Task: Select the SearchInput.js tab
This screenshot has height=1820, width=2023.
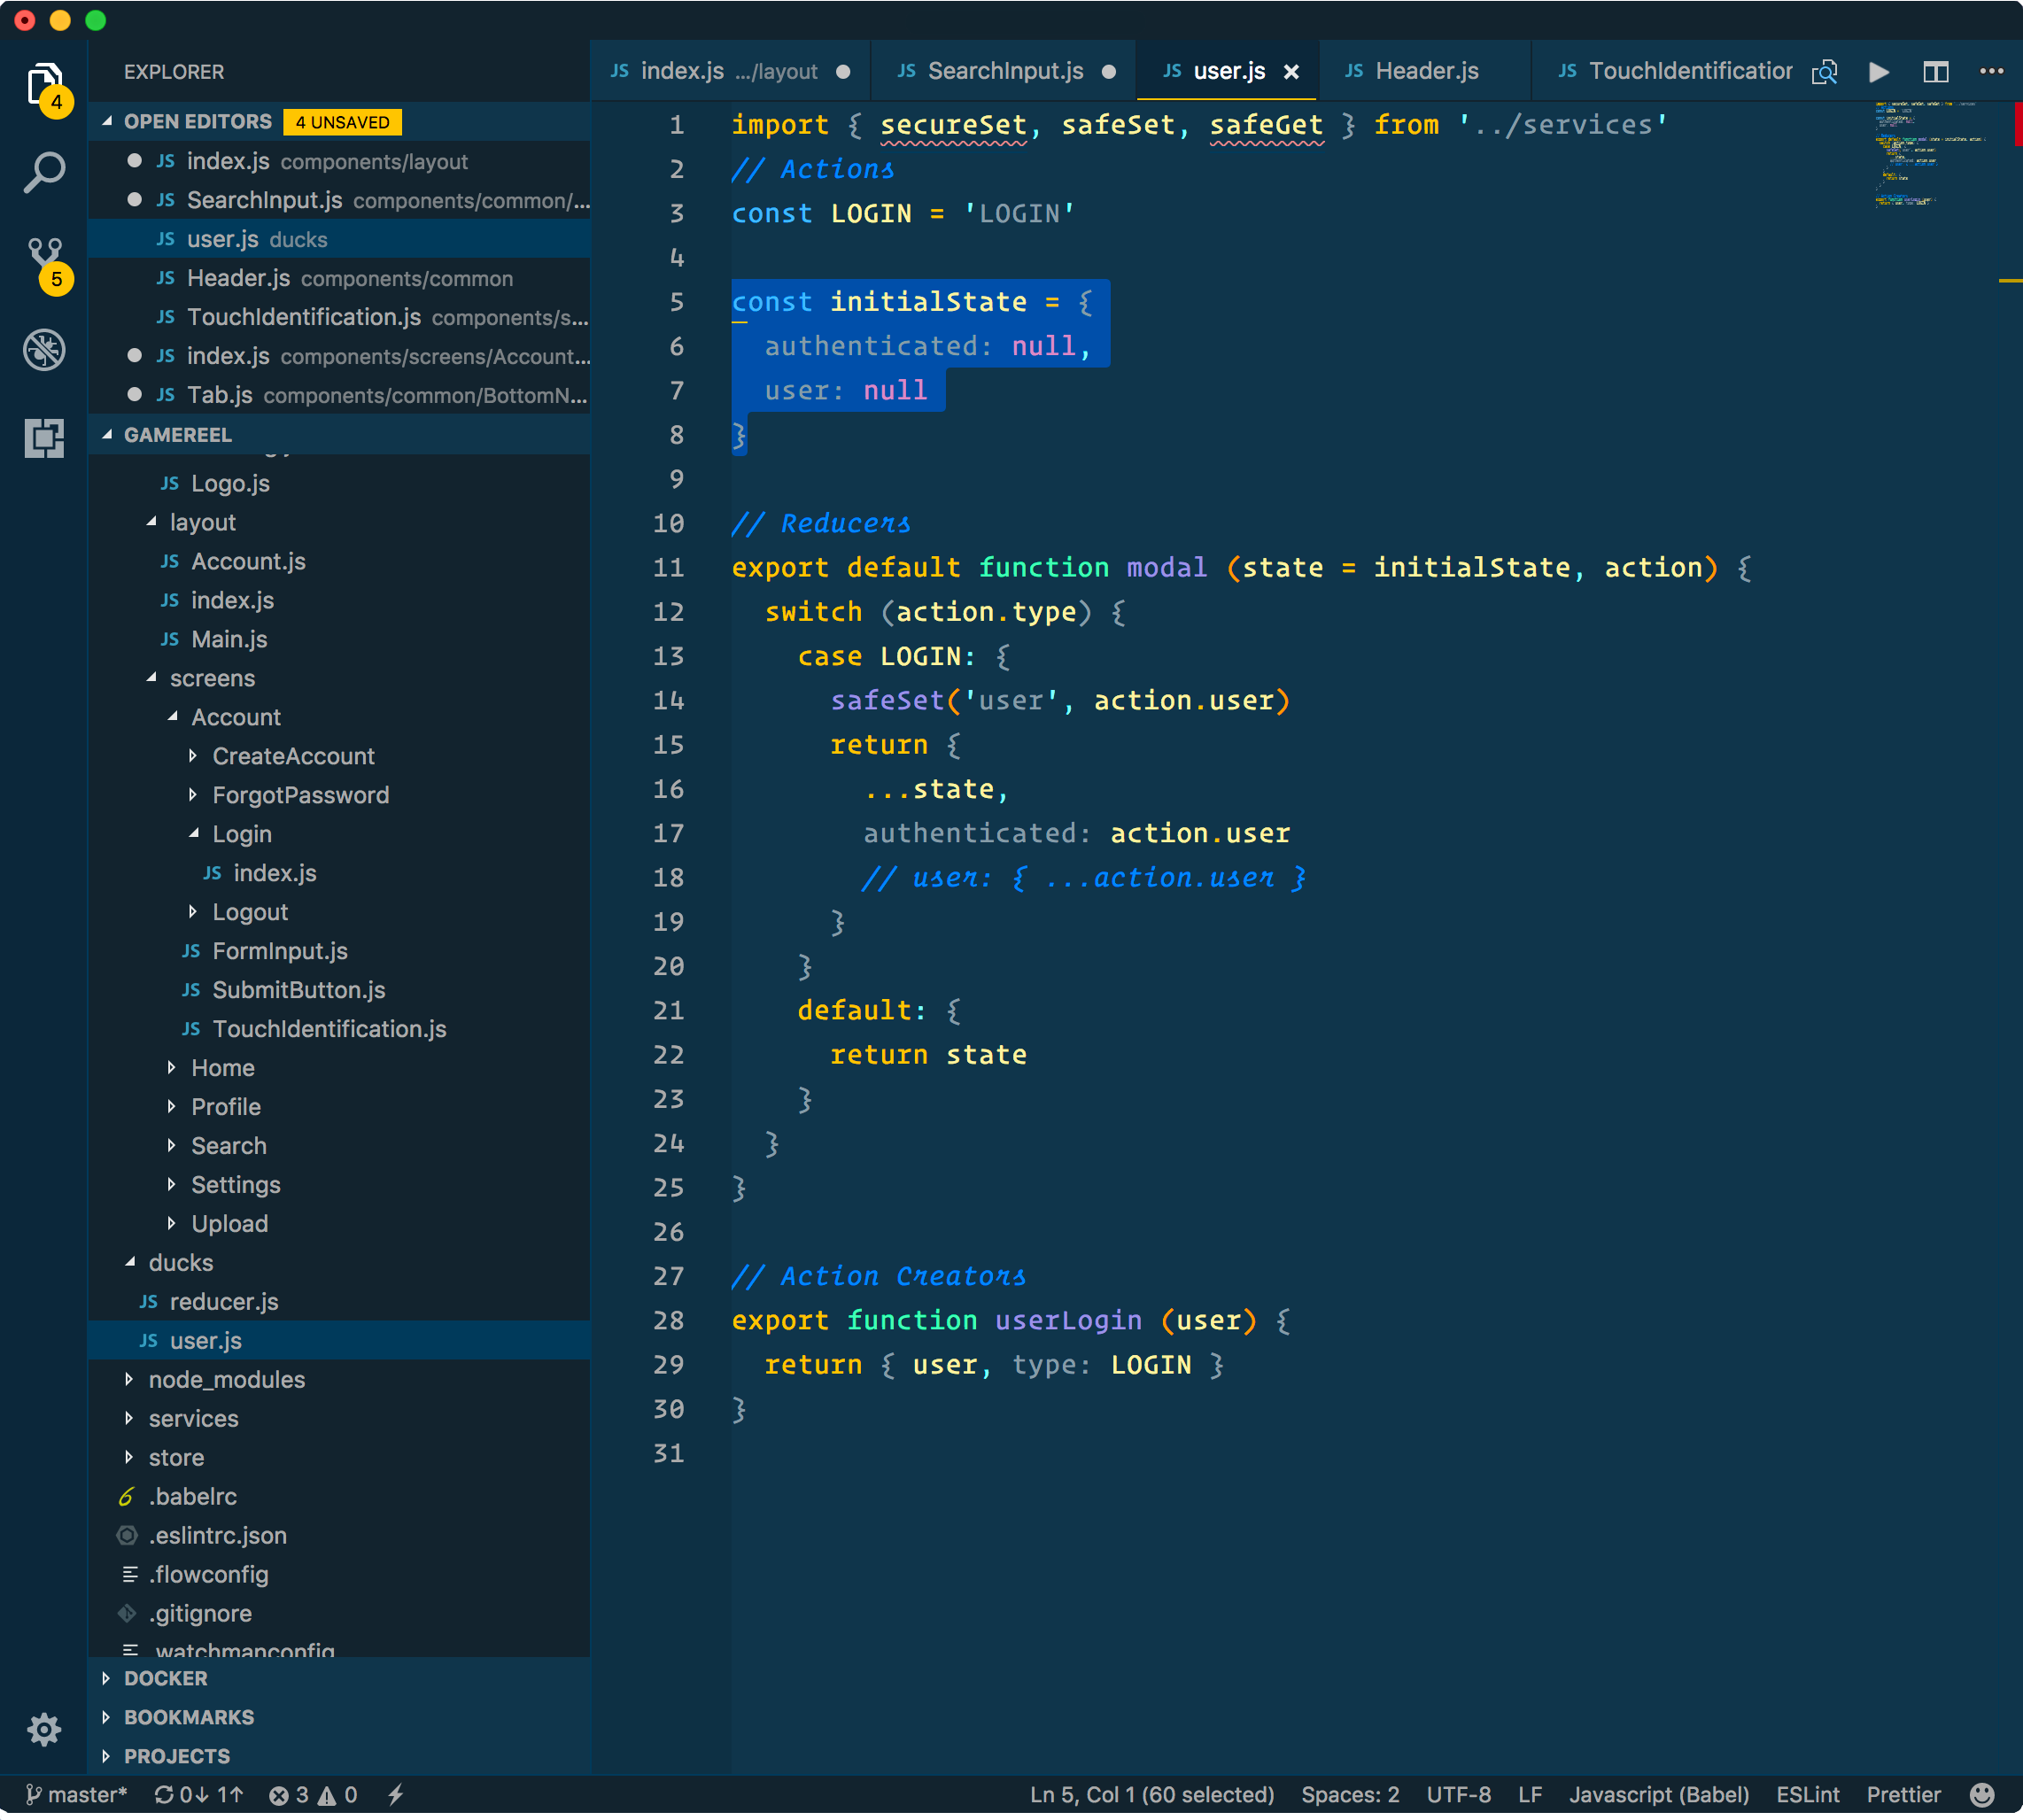Action: 996,72
